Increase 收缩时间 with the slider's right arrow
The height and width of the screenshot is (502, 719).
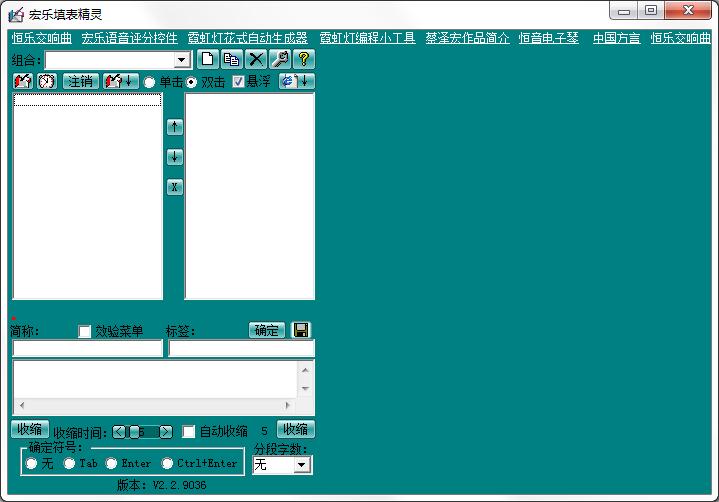(x=166, y=432)
